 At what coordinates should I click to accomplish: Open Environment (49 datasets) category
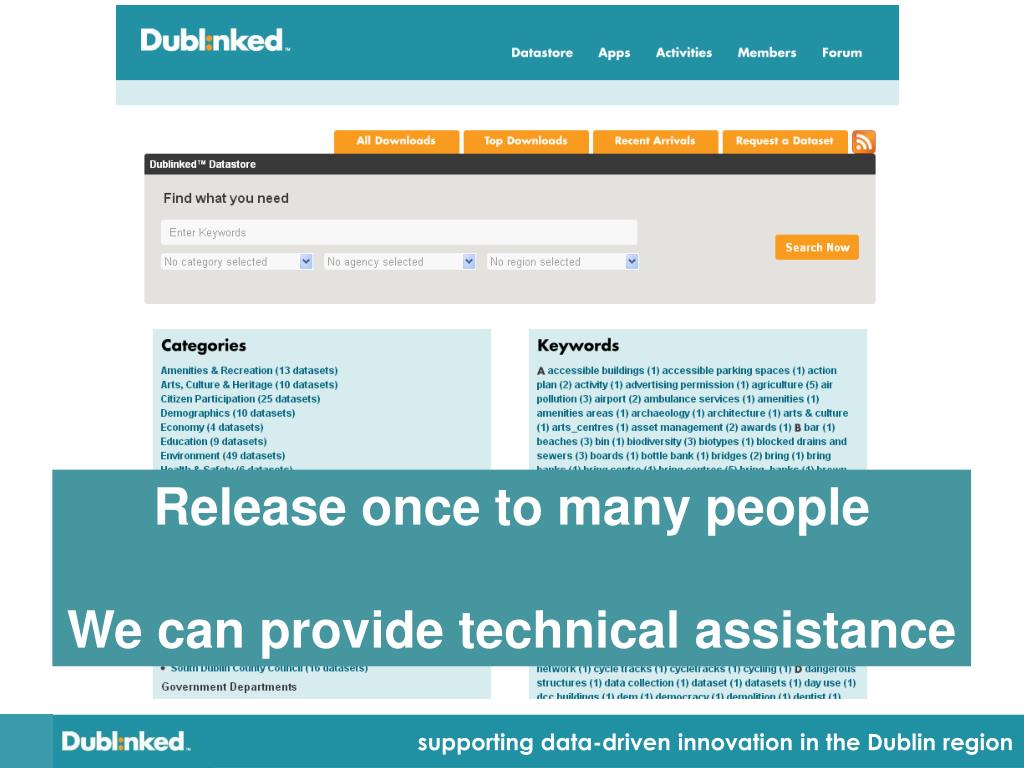click(223, 456)
